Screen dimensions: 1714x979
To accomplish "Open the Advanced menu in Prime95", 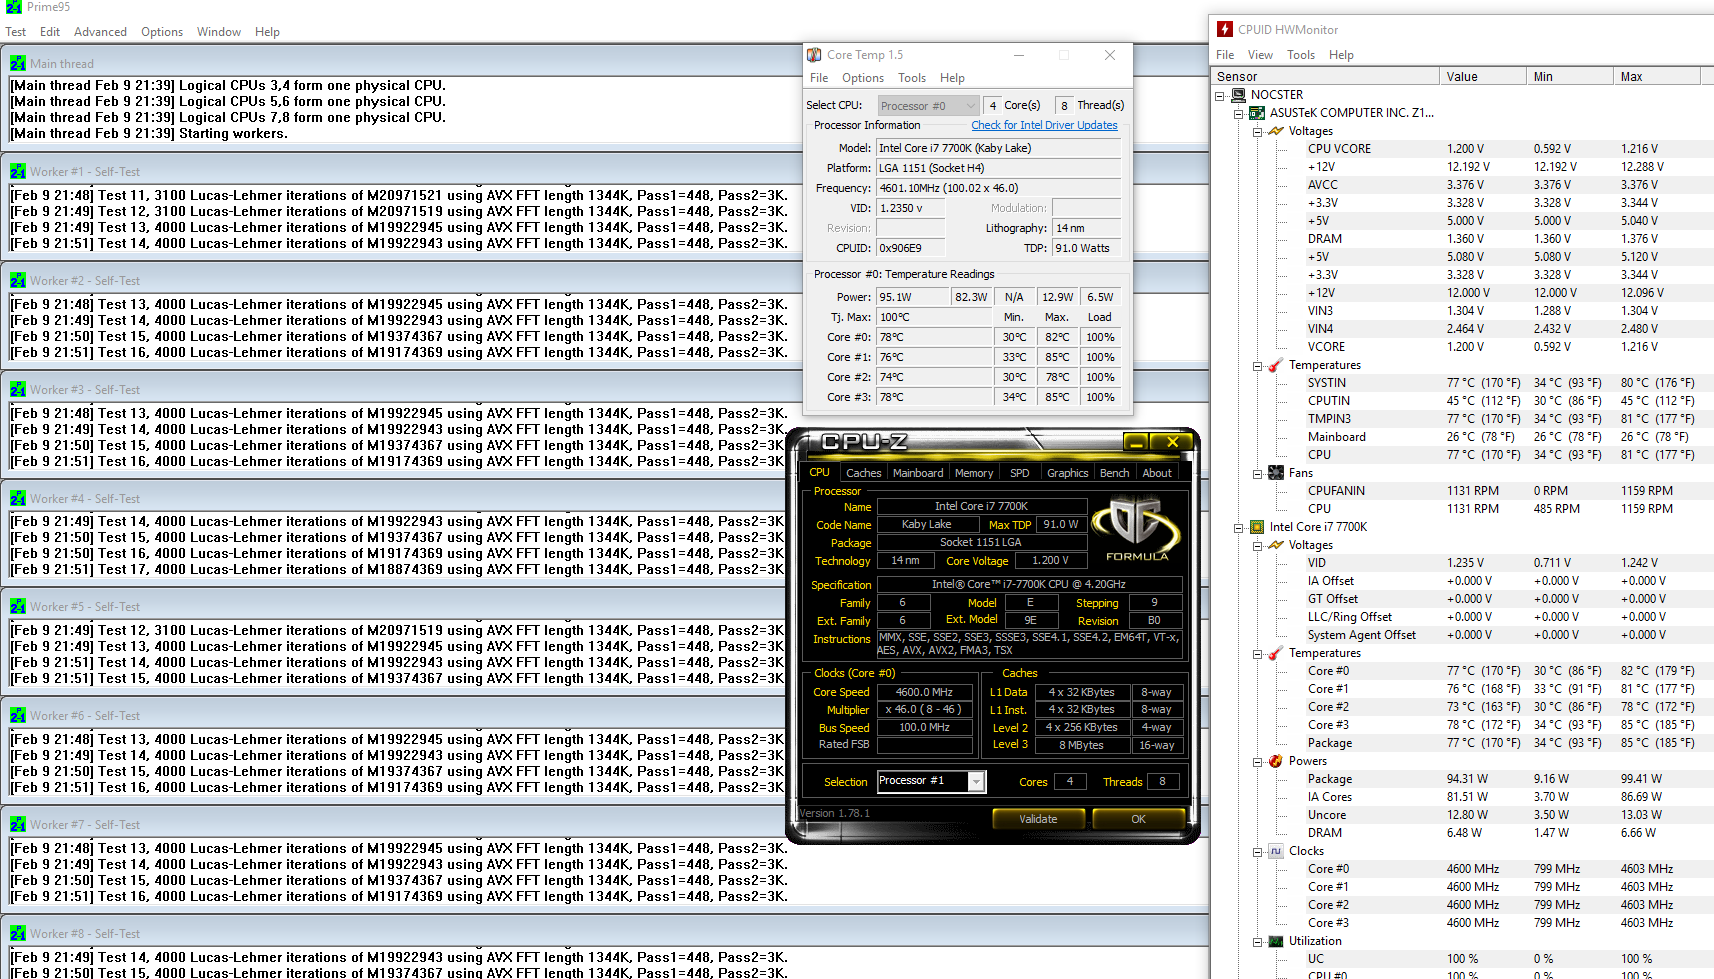I will pos(100,32).
